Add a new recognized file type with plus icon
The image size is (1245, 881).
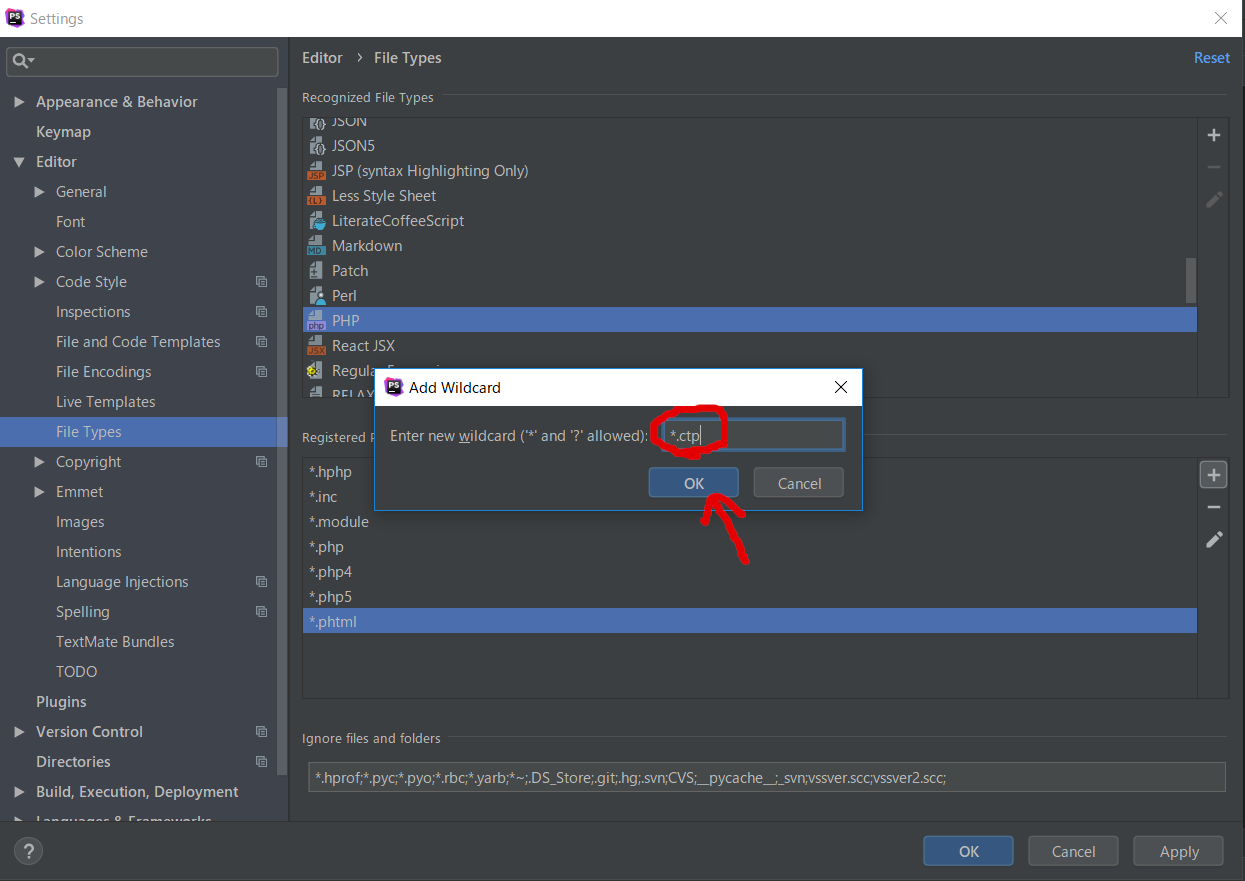point(1214,135)
